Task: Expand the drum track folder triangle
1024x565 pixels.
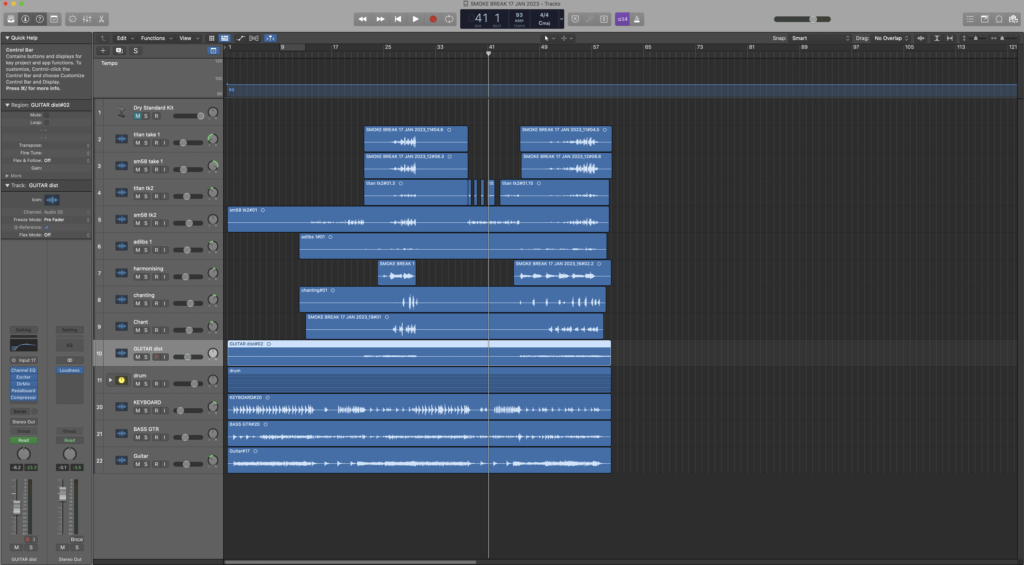Action: coord(111,380)
